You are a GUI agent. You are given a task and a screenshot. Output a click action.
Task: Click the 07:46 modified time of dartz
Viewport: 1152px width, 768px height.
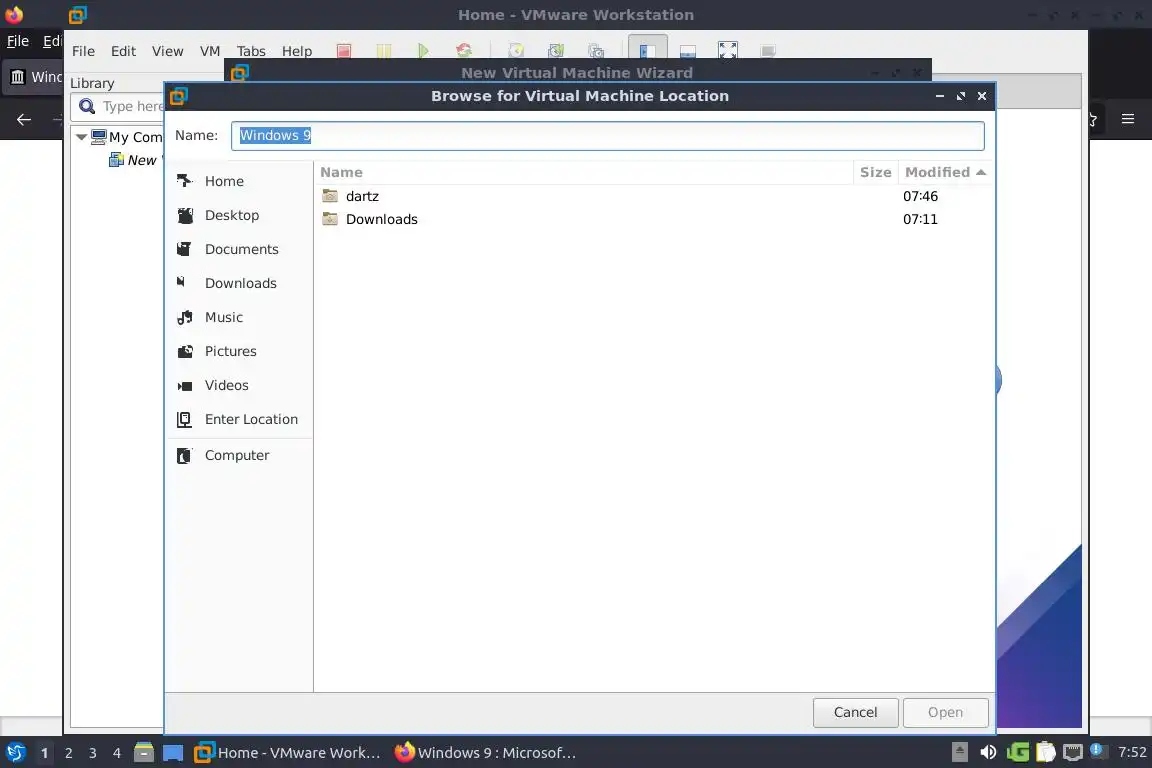click(920, 196)
